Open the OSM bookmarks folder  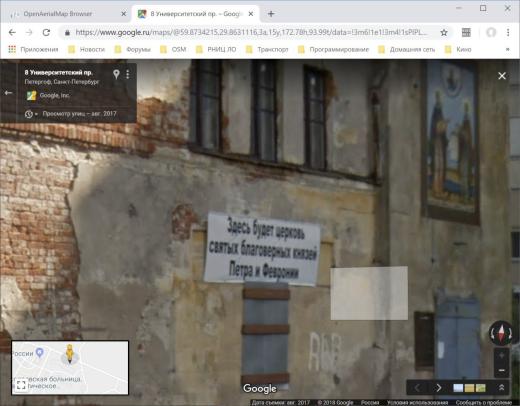point(173,49)
